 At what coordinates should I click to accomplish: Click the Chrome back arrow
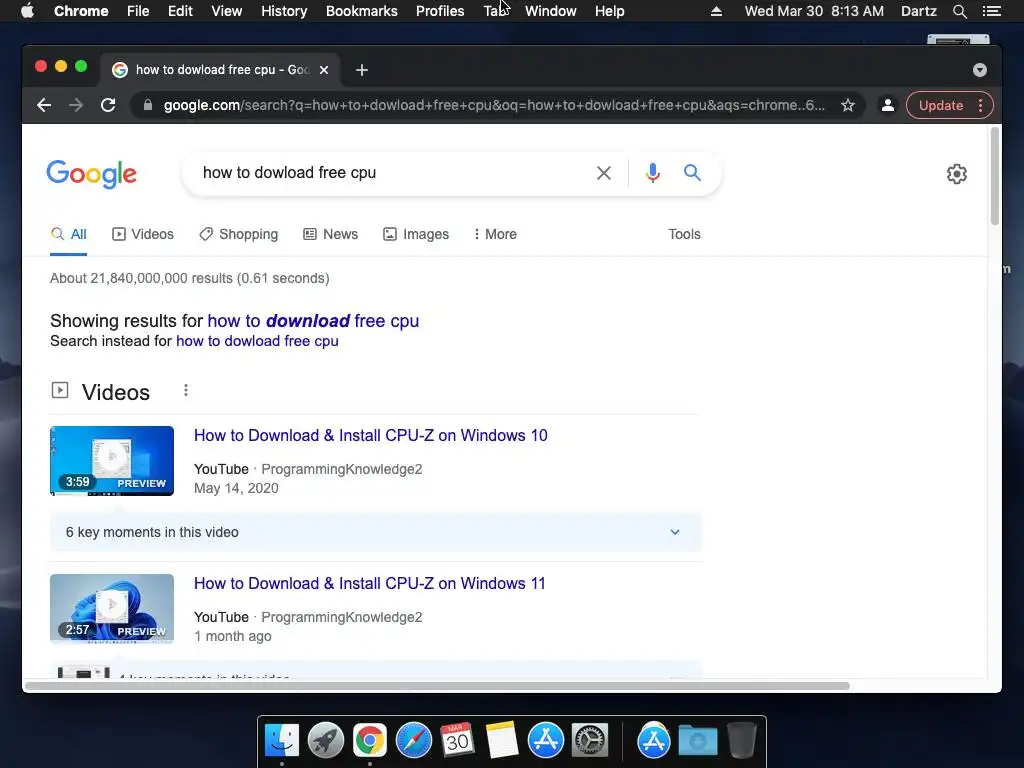pyautogui.click(x=44, y=105)
